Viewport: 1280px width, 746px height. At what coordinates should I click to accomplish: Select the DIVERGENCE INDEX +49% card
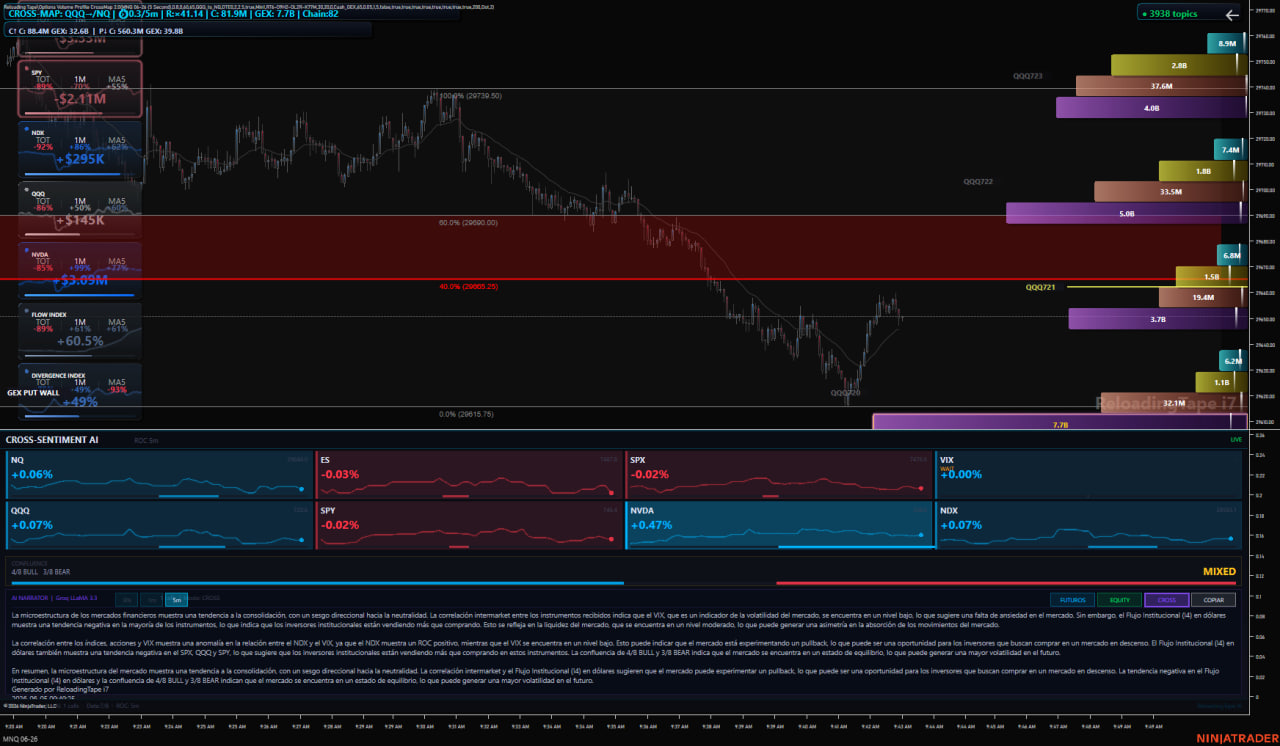pyautogui.click(x=80, y=392)
